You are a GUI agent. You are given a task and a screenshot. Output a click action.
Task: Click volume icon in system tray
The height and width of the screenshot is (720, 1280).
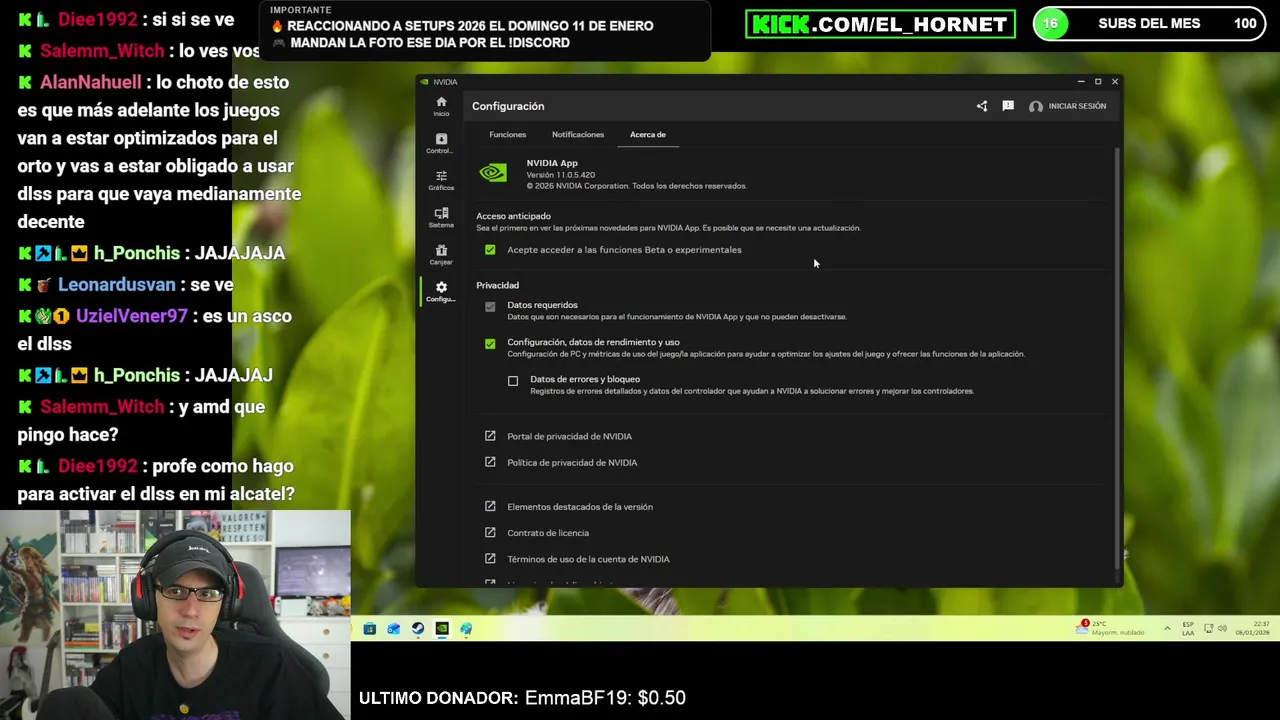(1223, 629)
